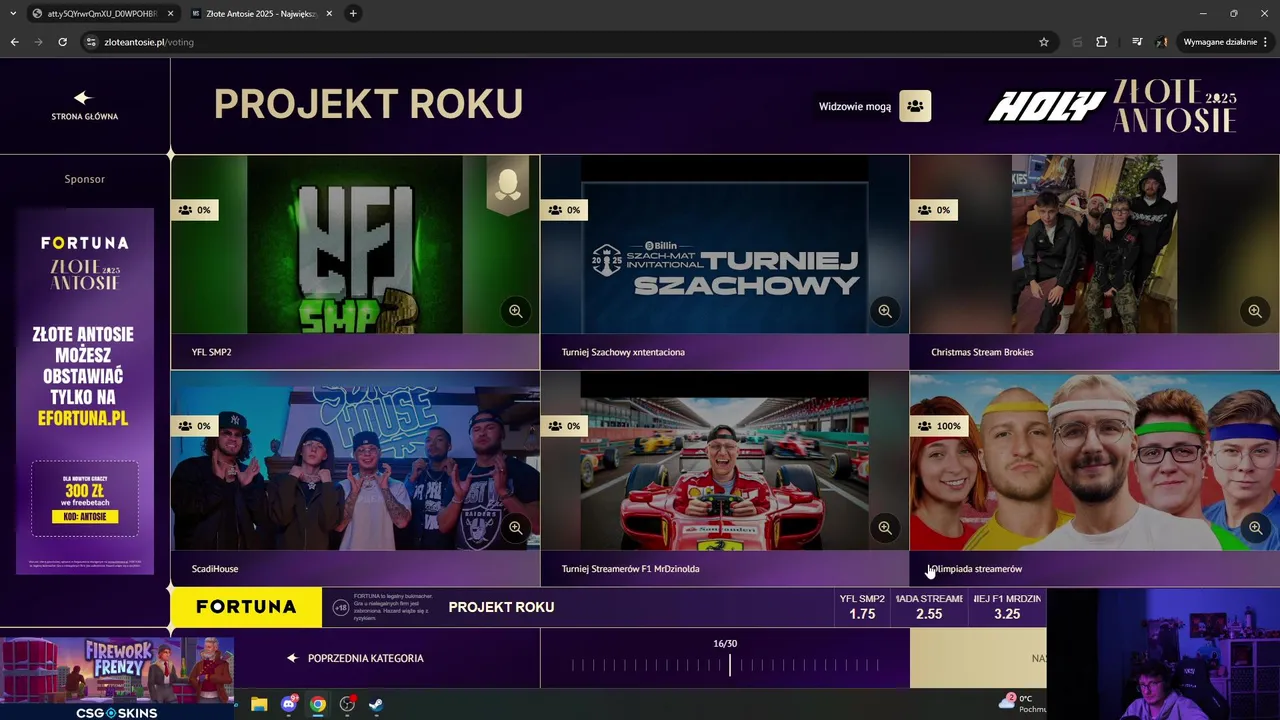Click odds value 3.25
The width and height of the screenshot is (1280, 720).
pos(1007,614)
